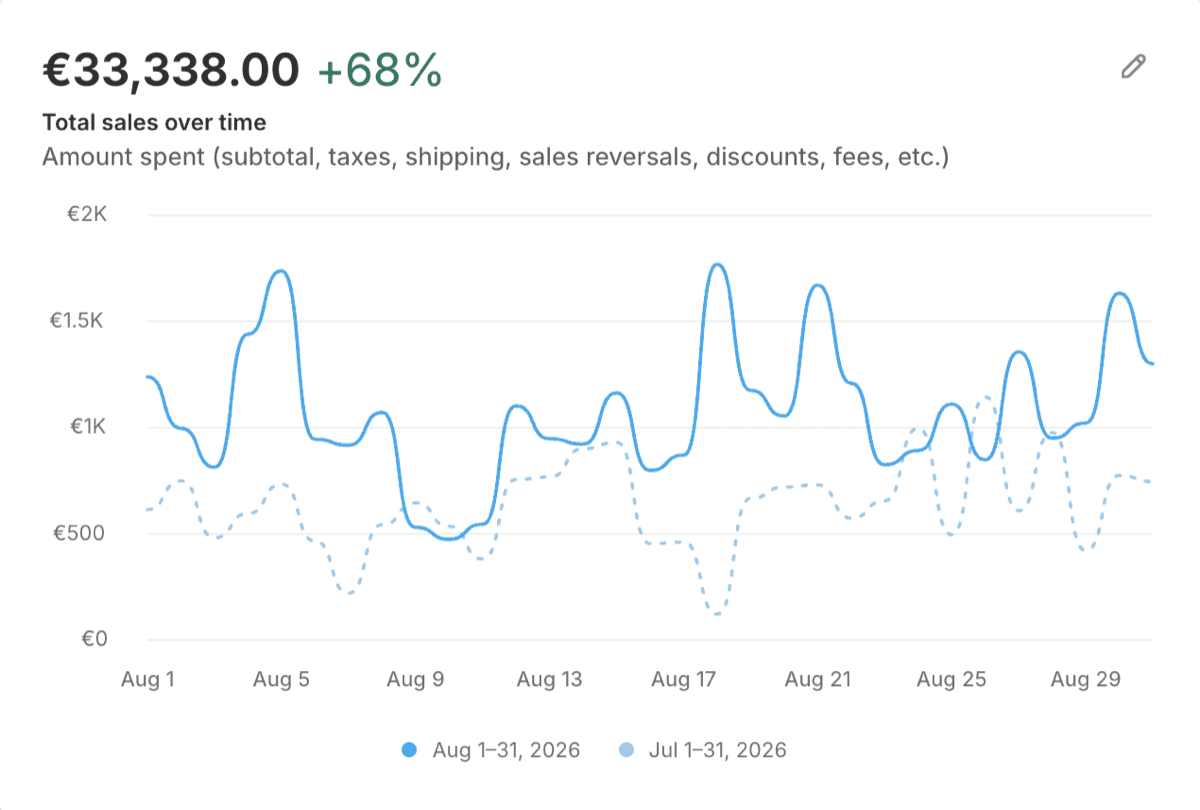Image resolution: width=1200 pixels, height=810 pixels.
Task: Click the Aug 21 date label
Action: (818, 680)
